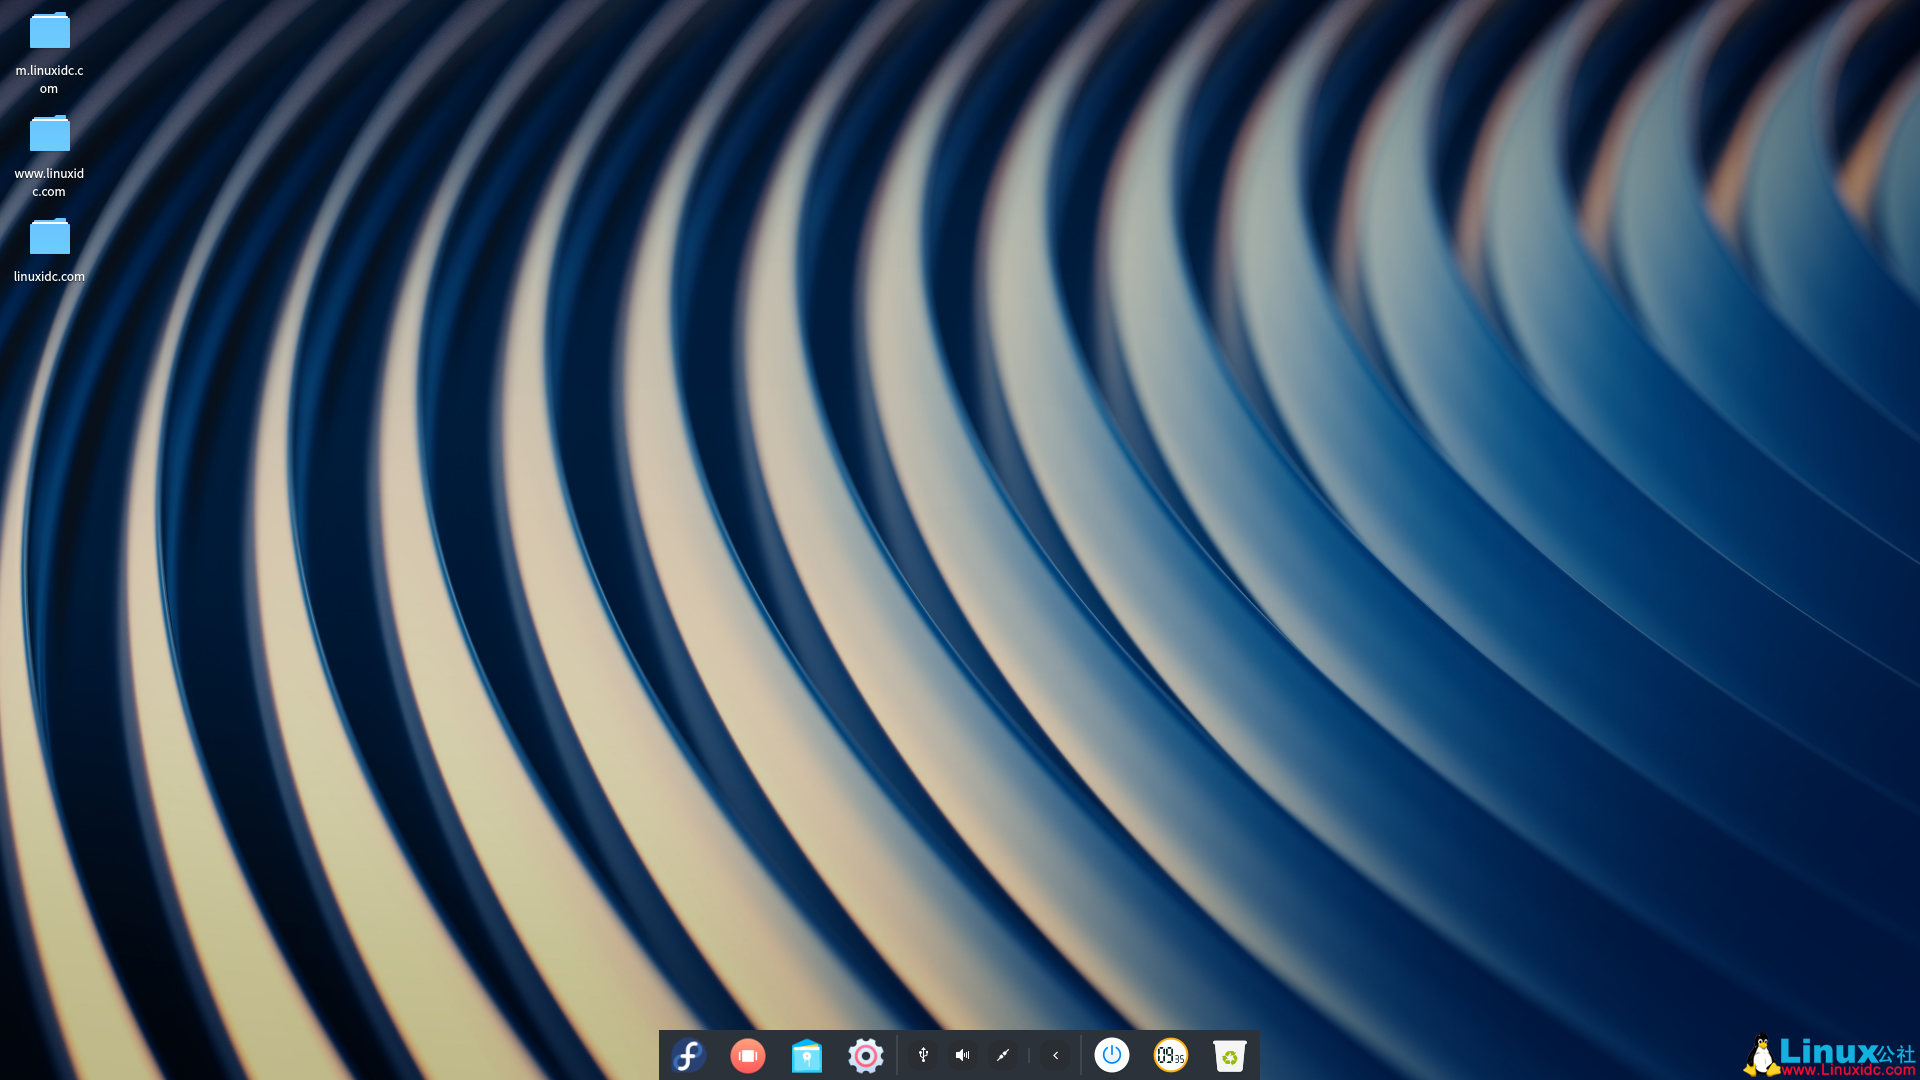Click the 09:35 clock in dock

click(1170, 1055)
